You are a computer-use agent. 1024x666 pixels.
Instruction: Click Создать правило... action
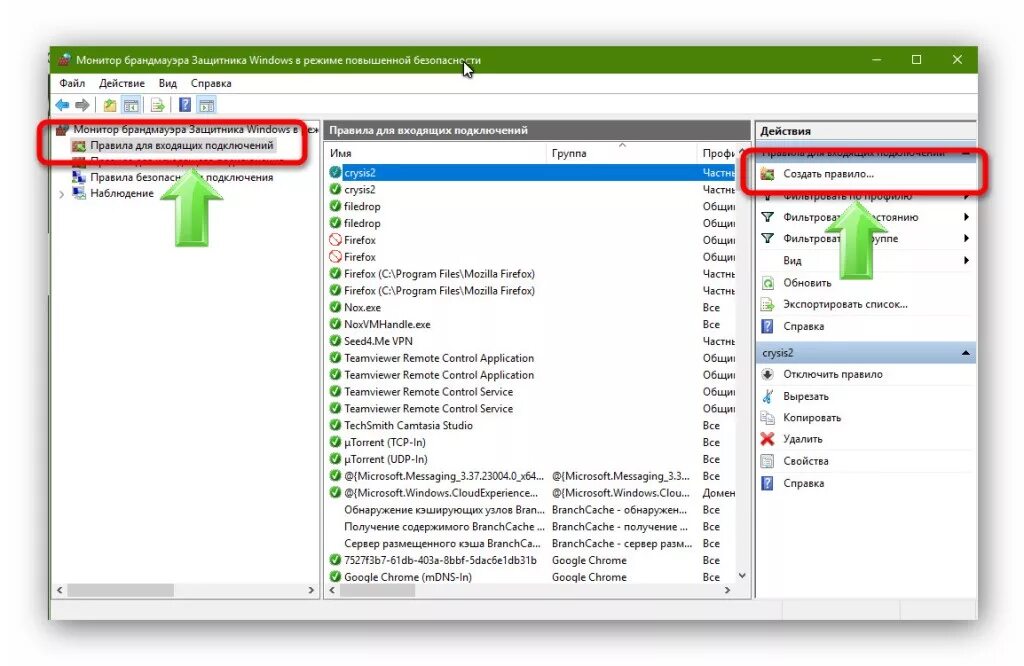click(829, 174)
